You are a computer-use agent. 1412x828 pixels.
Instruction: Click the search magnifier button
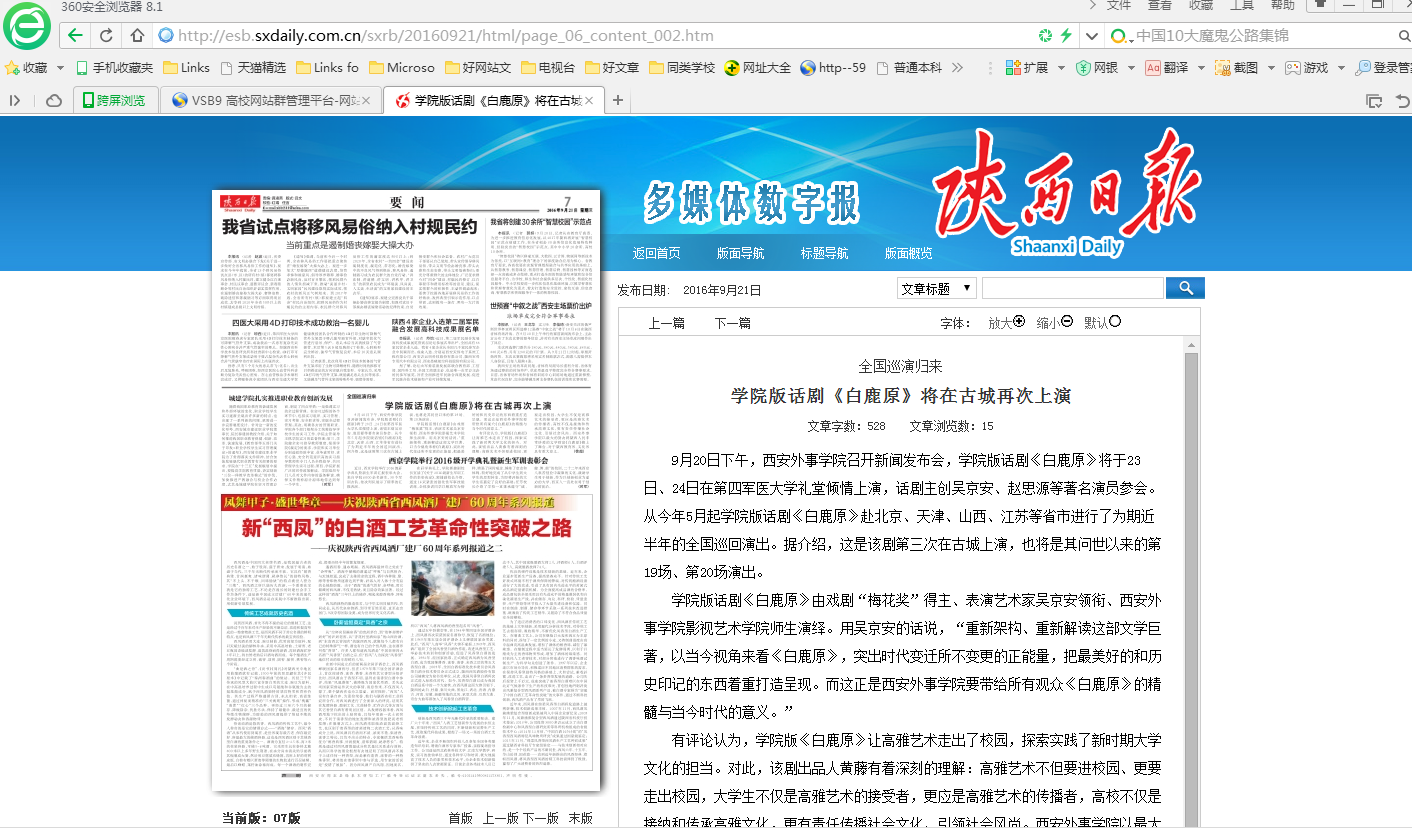(x=1185, y=288)
